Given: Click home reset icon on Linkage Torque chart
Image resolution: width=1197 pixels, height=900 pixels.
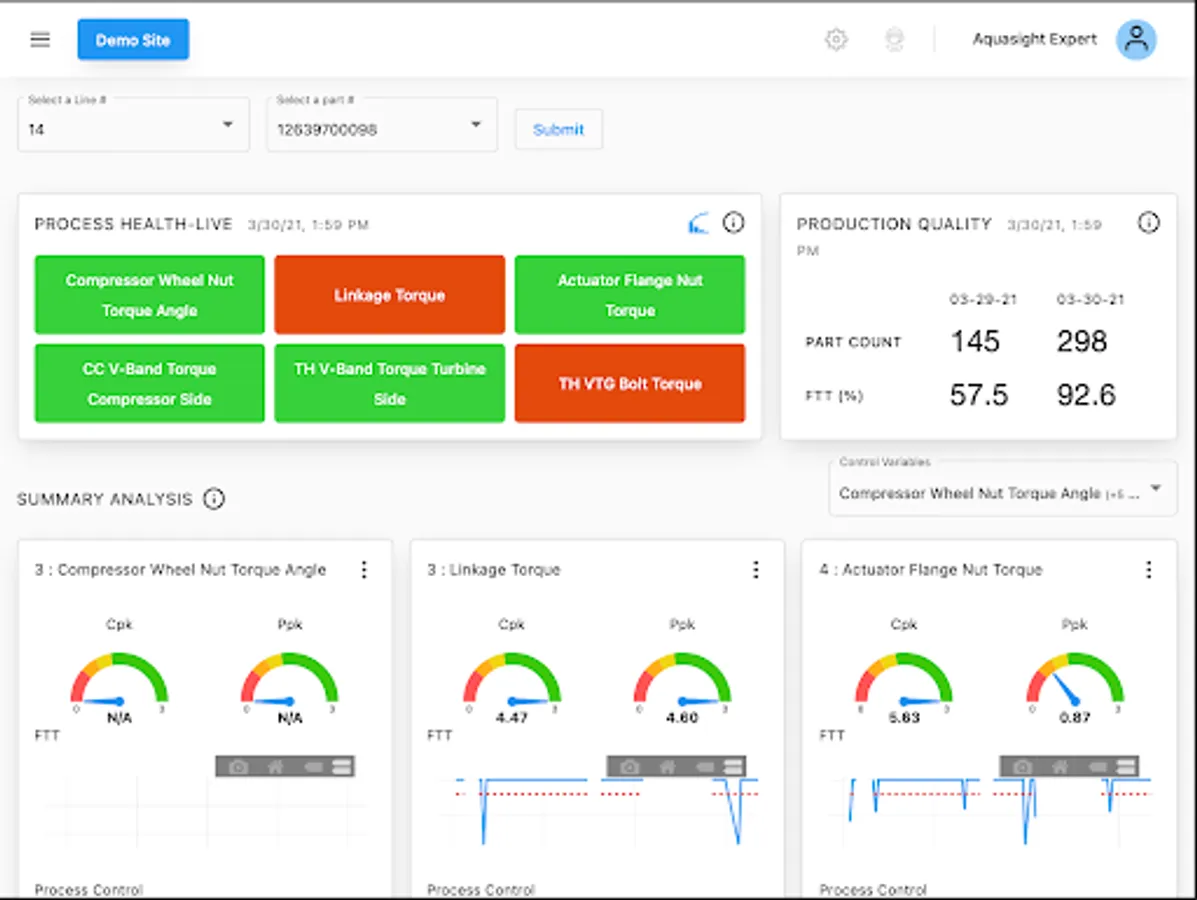Looking at the screenshot, I should coord(666,766).
